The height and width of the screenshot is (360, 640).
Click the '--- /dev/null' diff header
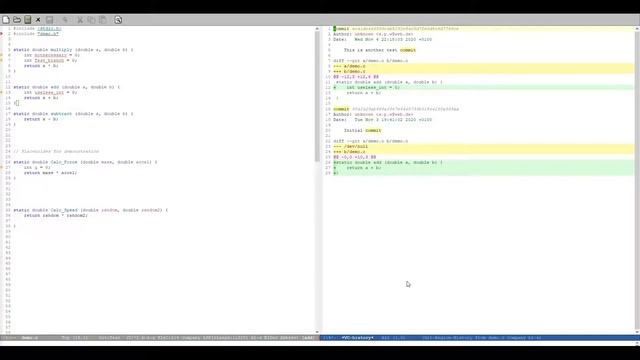(351, 147)
